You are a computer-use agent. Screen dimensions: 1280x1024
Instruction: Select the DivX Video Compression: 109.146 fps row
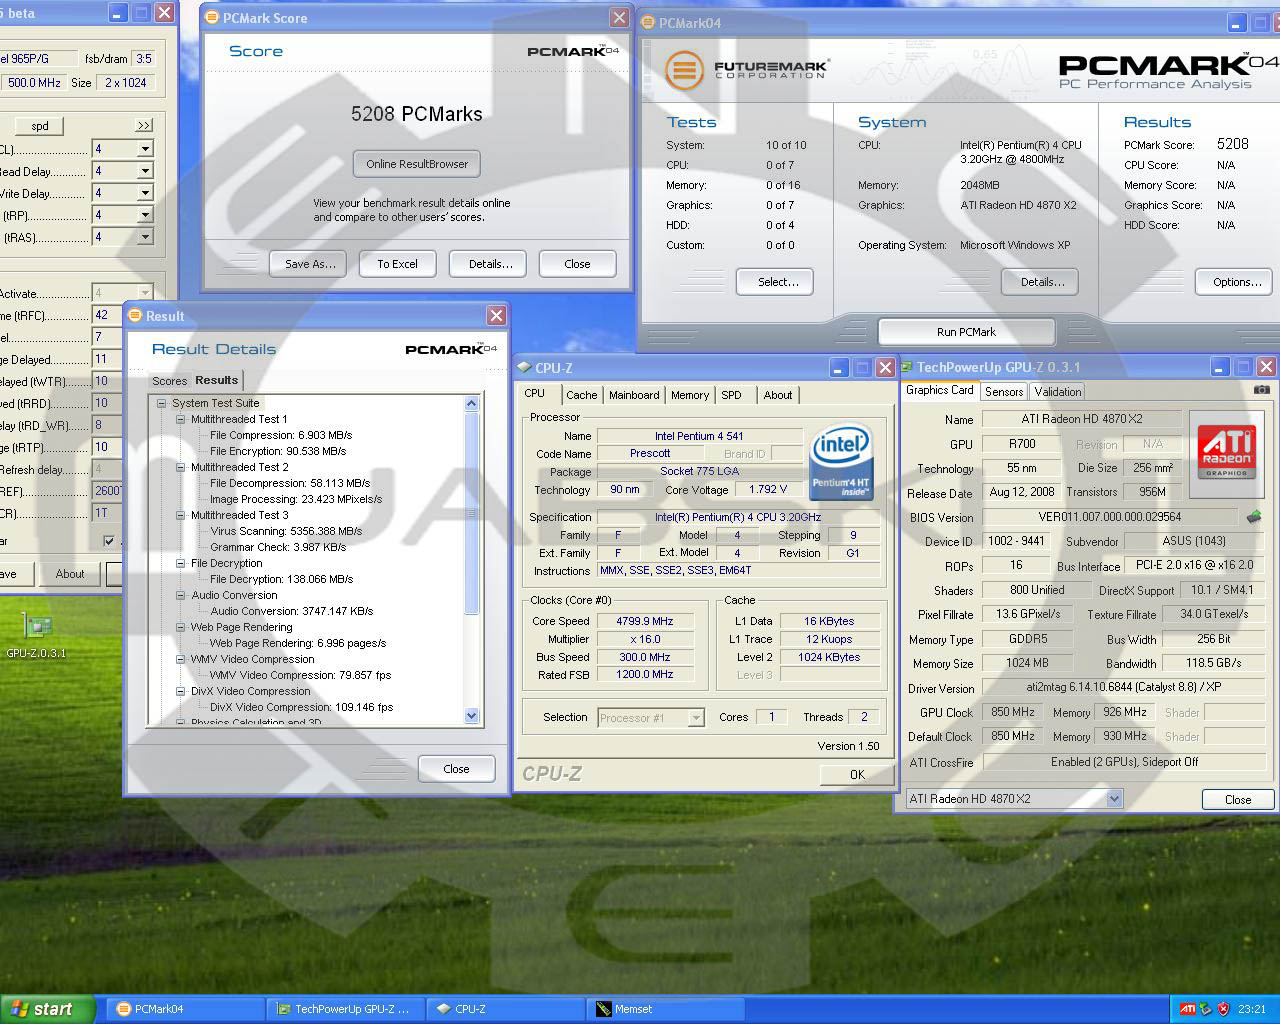301,707
